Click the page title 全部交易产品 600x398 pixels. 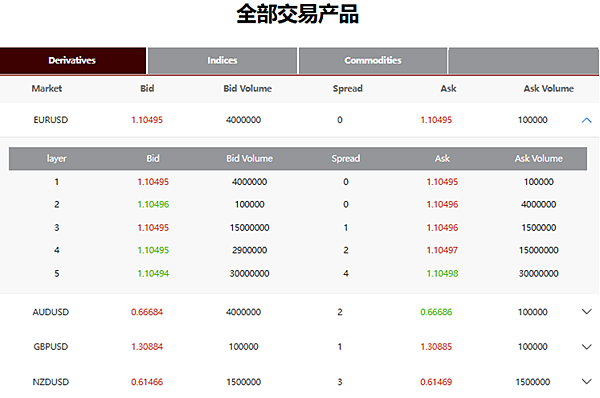pos(298,14)
